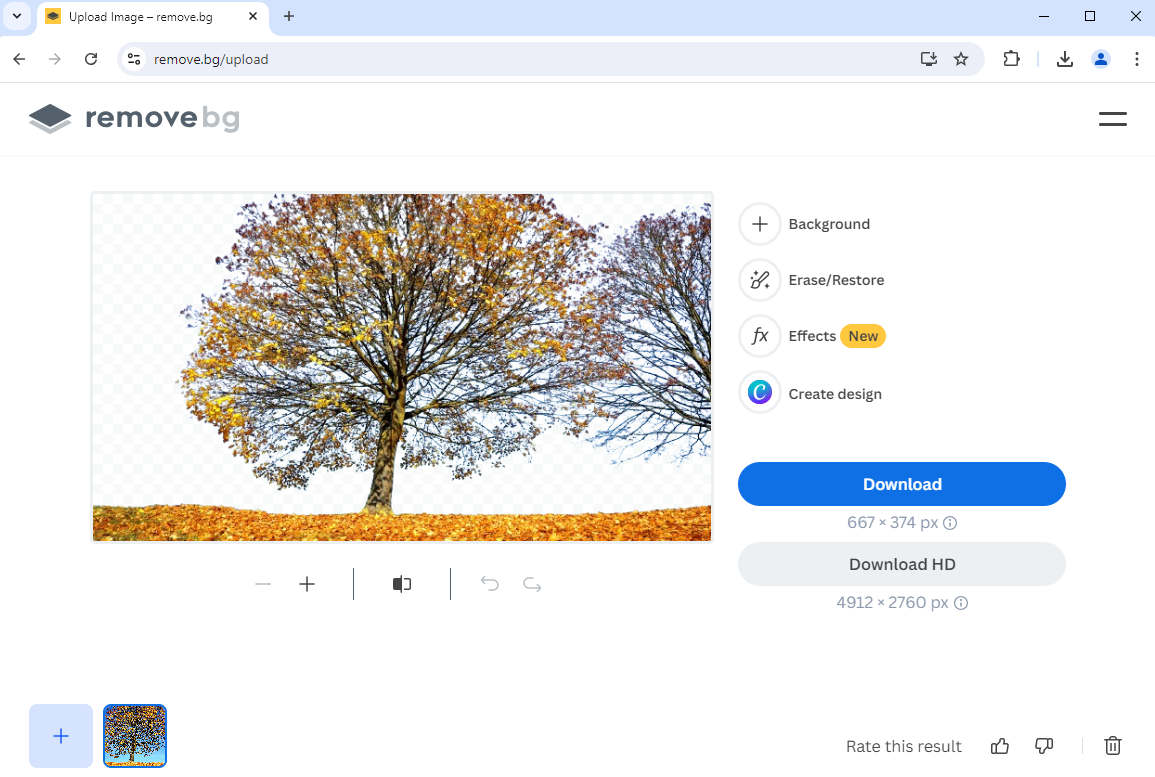Image resolution: width=1155 pixels, height=777 pixels.
Task: Open Create design with Canva
Action: [760, 393]
